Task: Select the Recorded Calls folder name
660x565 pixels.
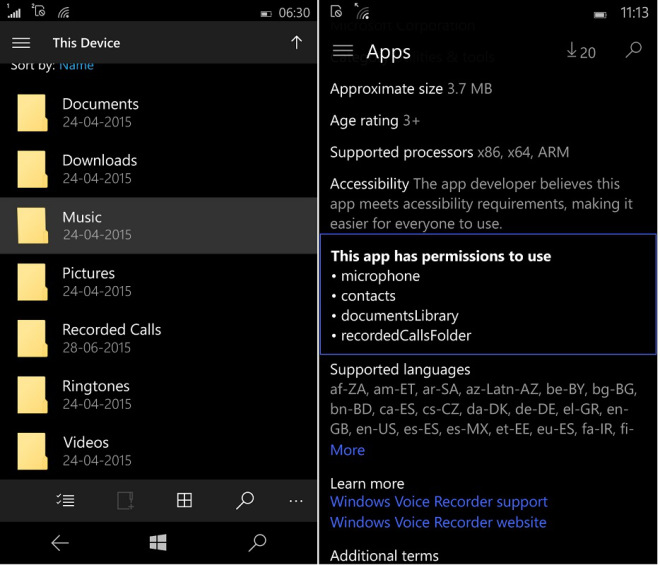Action: pyautogui.click(x=112, y=330)
